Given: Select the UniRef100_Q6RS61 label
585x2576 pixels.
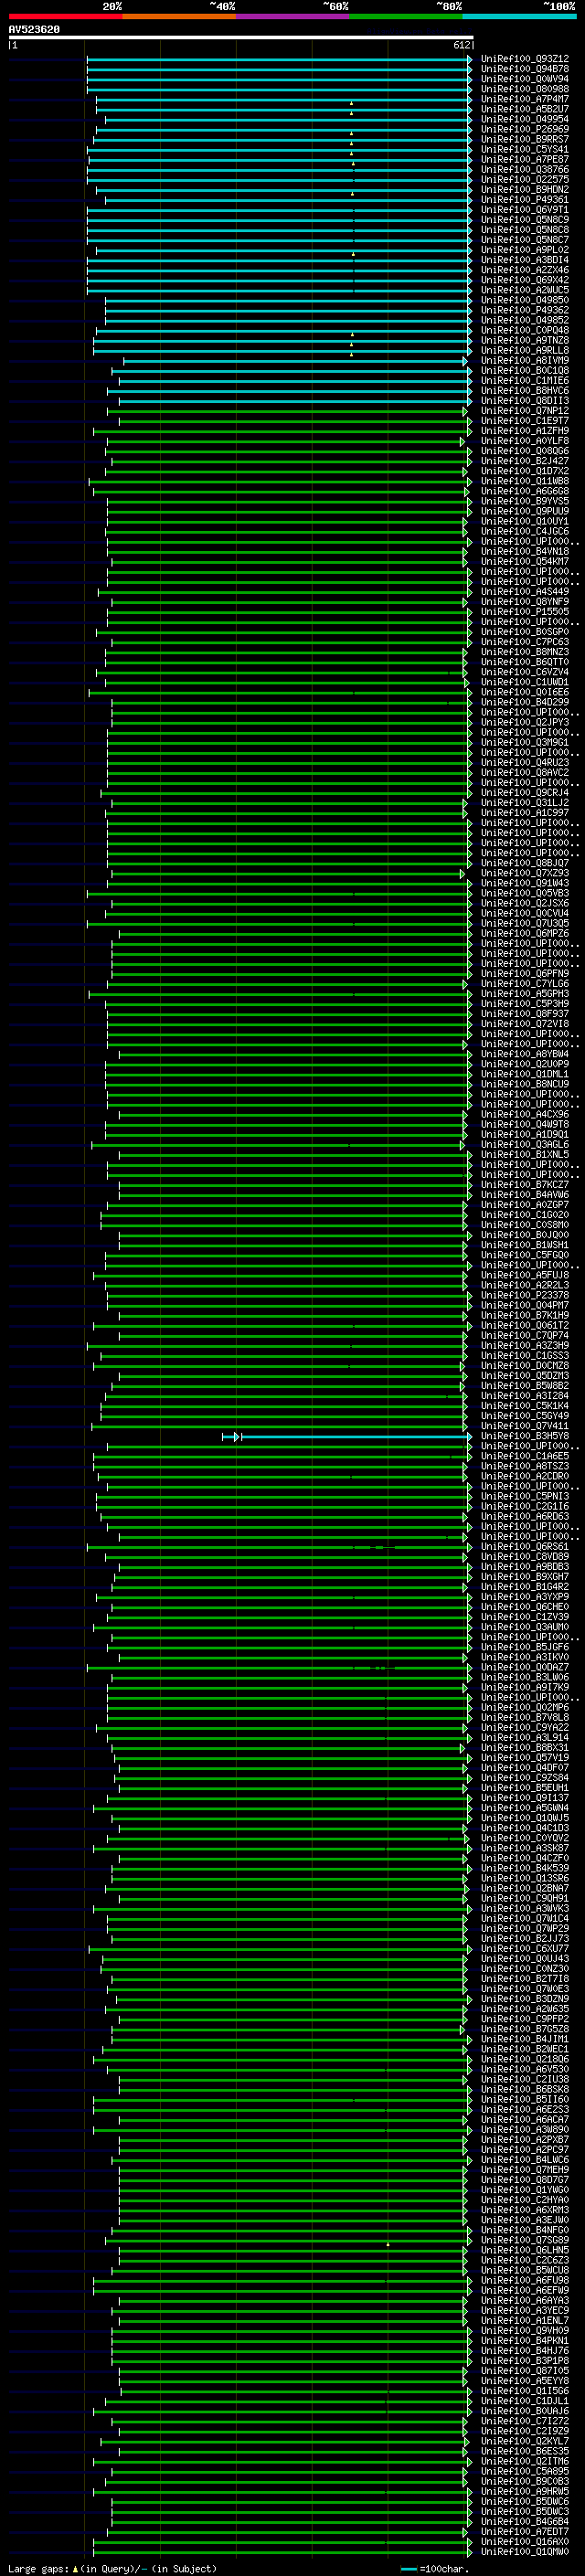Looking at the screenshot, I should point(525,1547).
